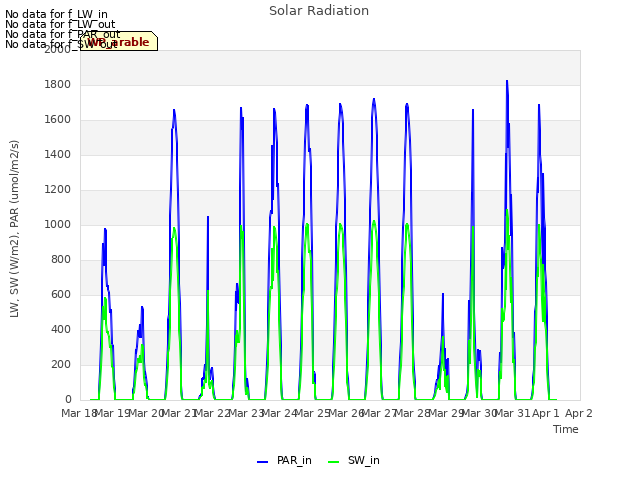640x480 pixels.
Task: Click the tallest PAR_in peak near 1800
Action: click(x=507, y=81)
